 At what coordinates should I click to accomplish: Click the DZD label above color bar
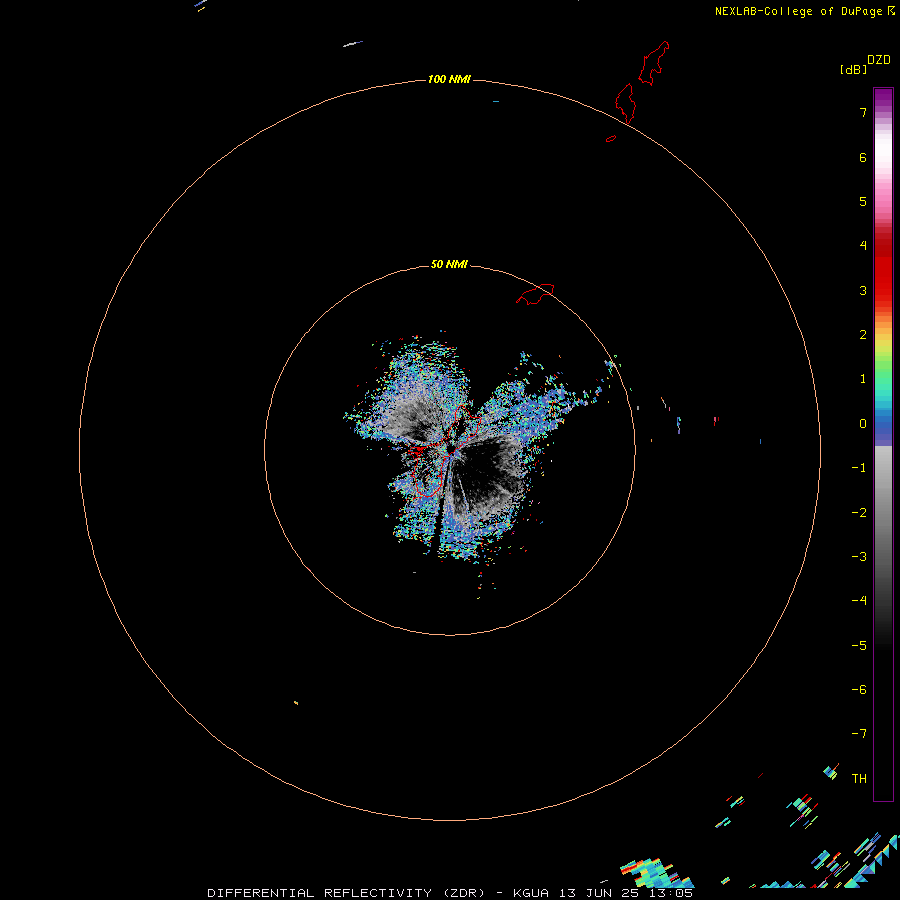click(x=879, y=60)
